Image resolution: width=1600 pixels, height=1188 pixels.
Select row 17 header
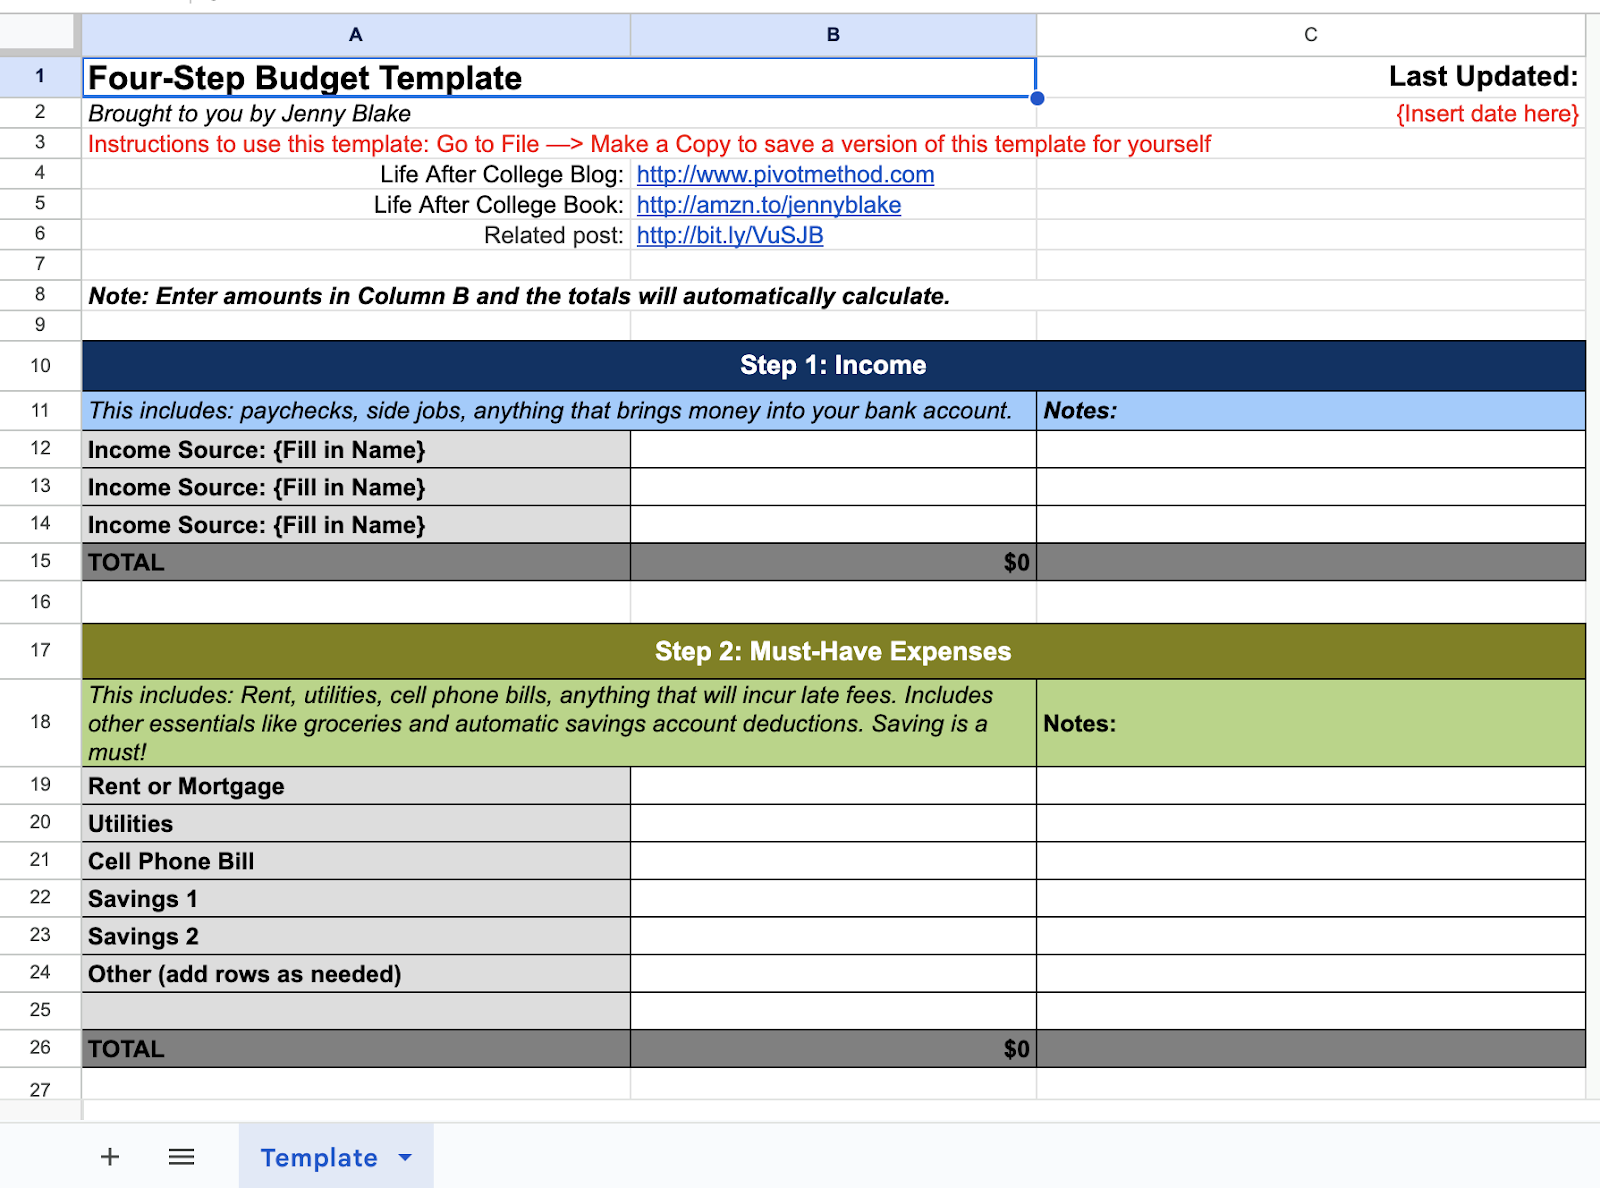point(40,650)
